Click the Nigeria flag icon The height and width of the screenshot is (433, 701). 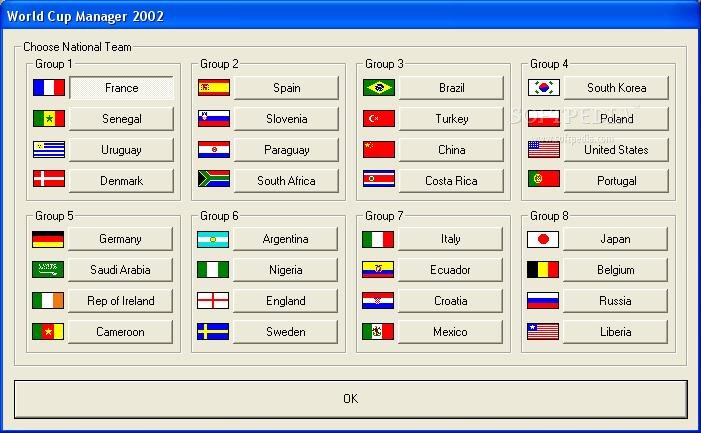pos(213,269)
